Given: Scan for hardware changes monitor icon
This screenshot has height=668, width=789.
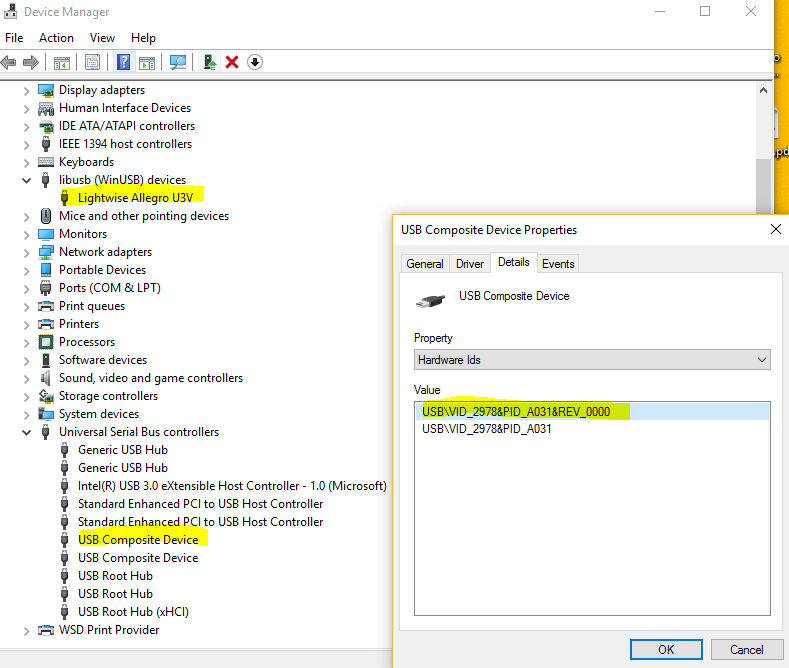Looking at the screenshot, I should tap(178, 62).
